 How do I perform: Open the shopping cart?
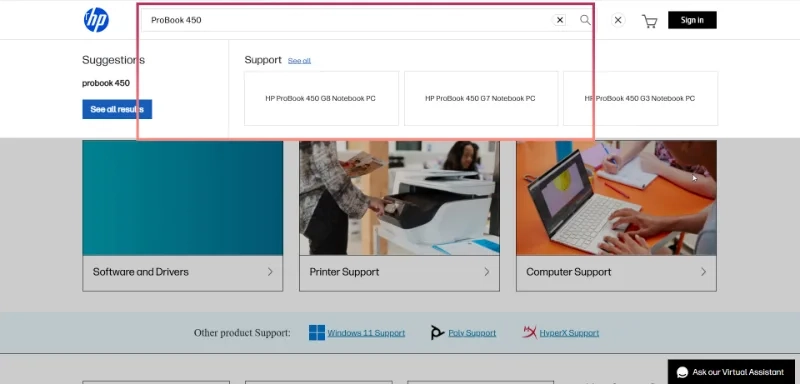[x=649, y=21]
